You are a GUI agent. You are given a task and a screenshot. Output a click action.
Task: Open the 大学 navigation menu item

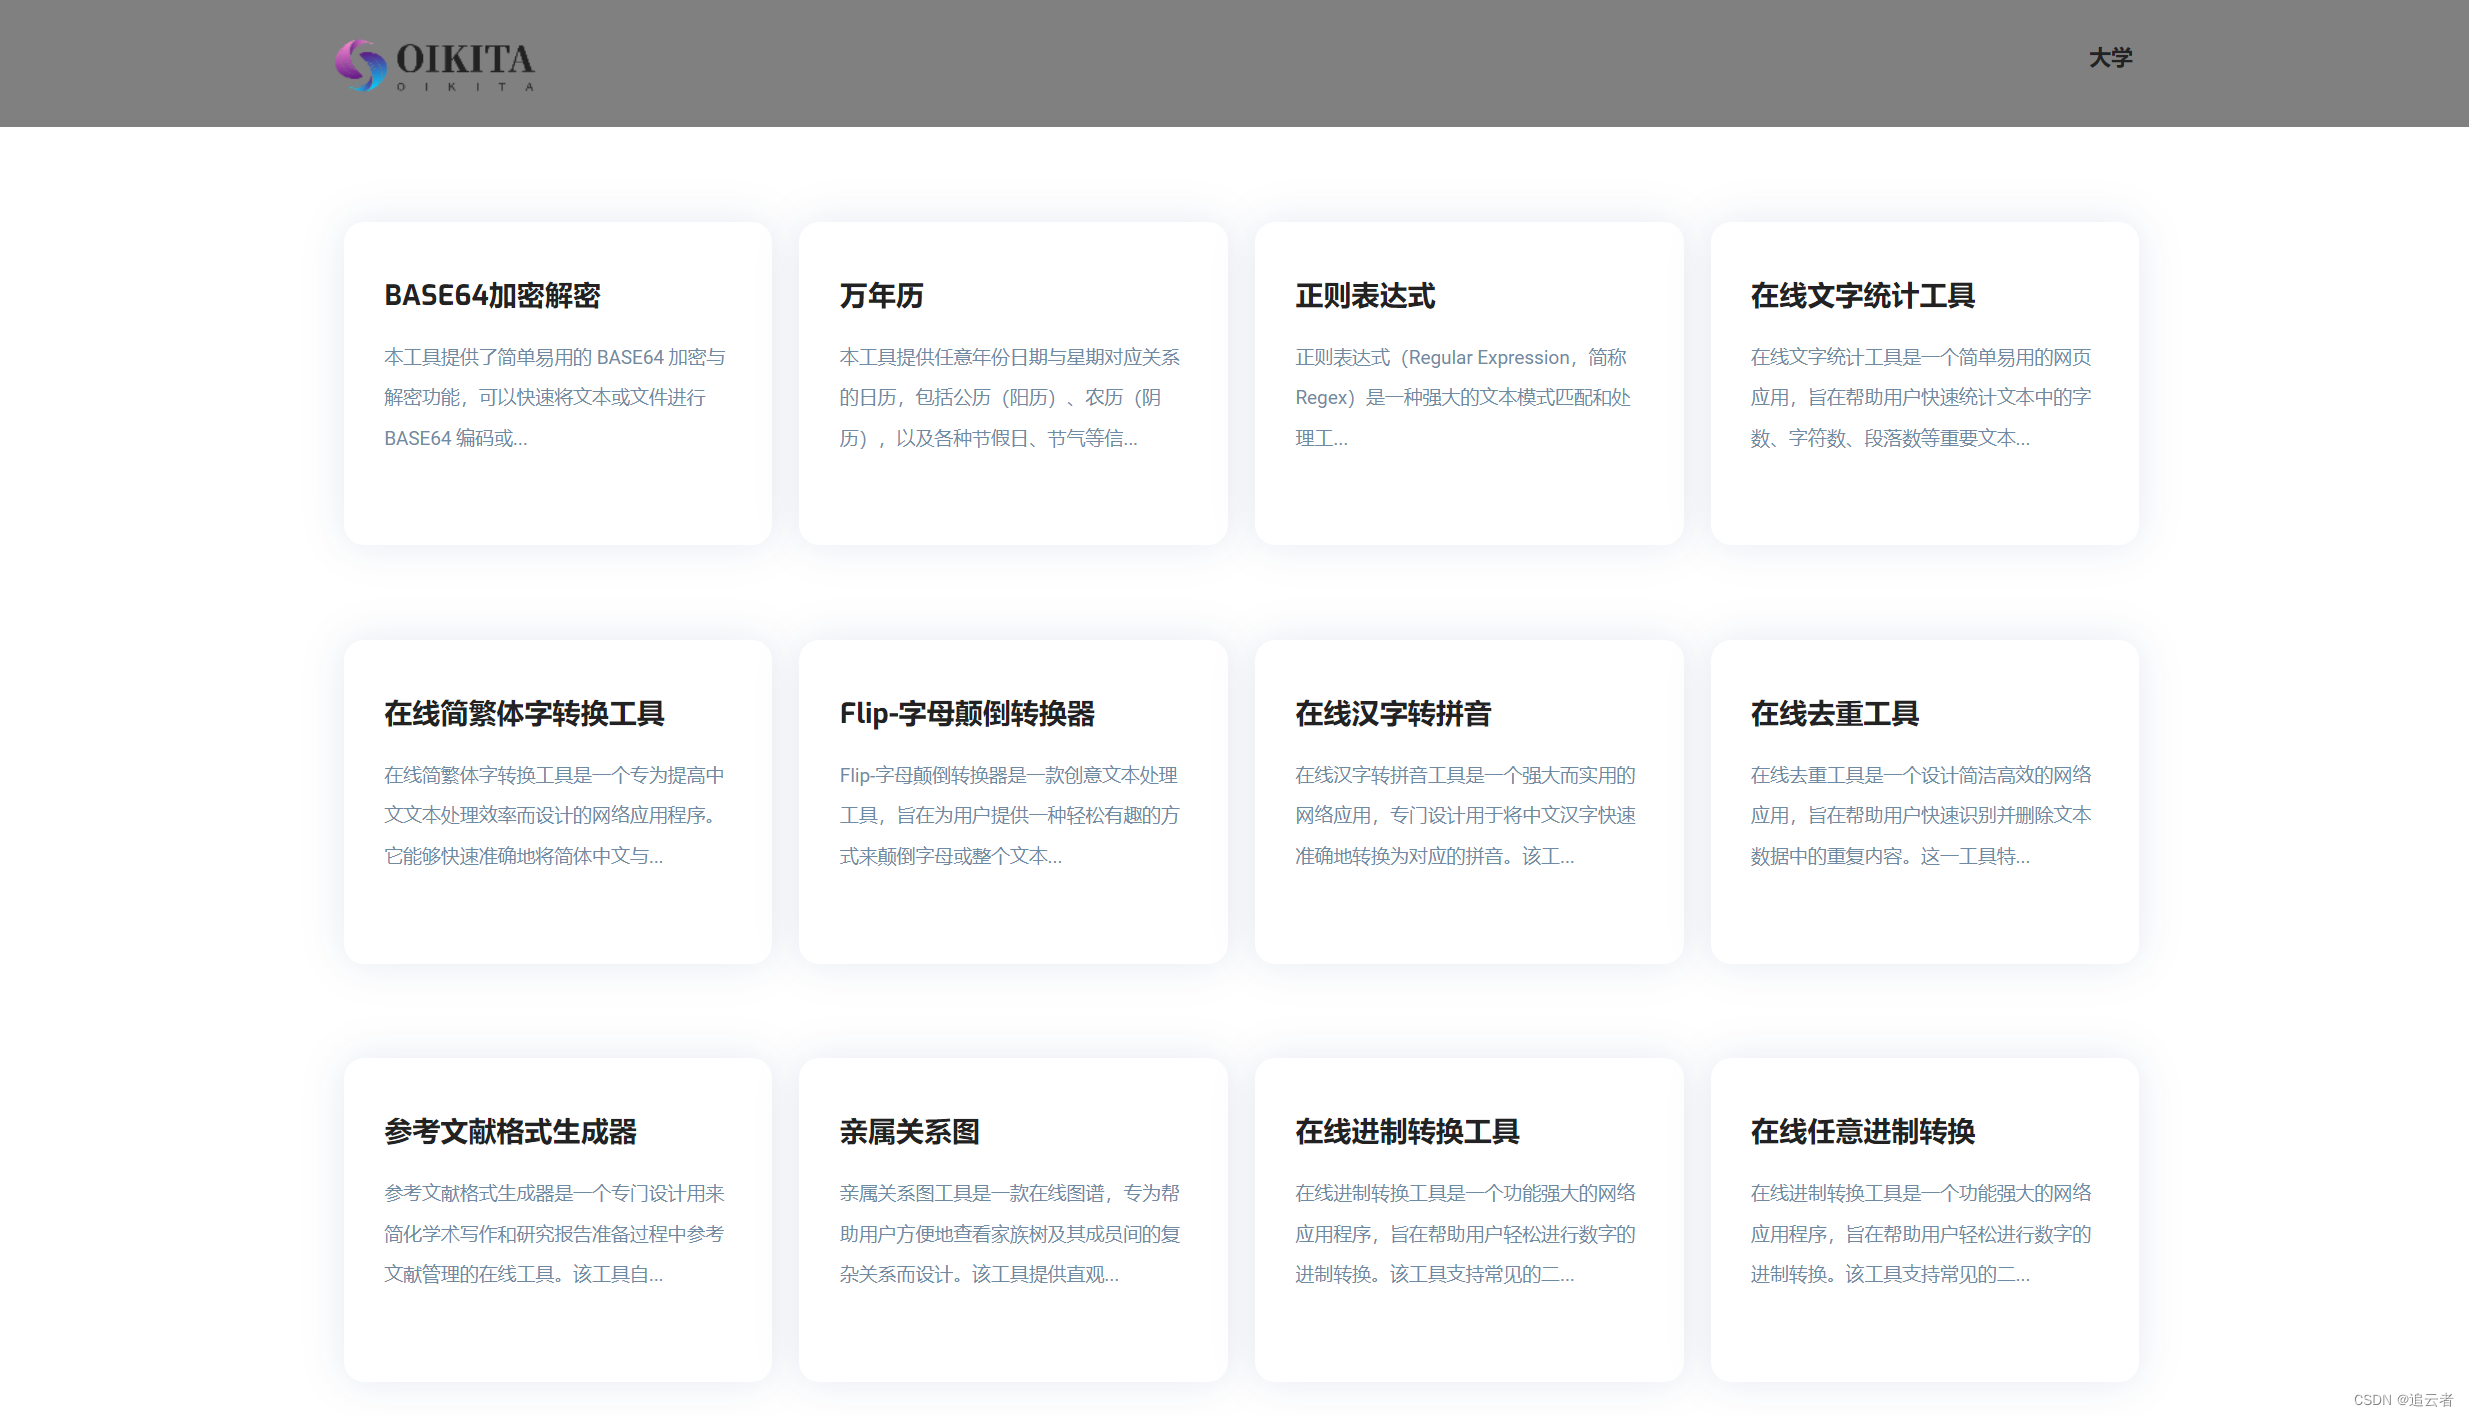(x=2110, y=58)
